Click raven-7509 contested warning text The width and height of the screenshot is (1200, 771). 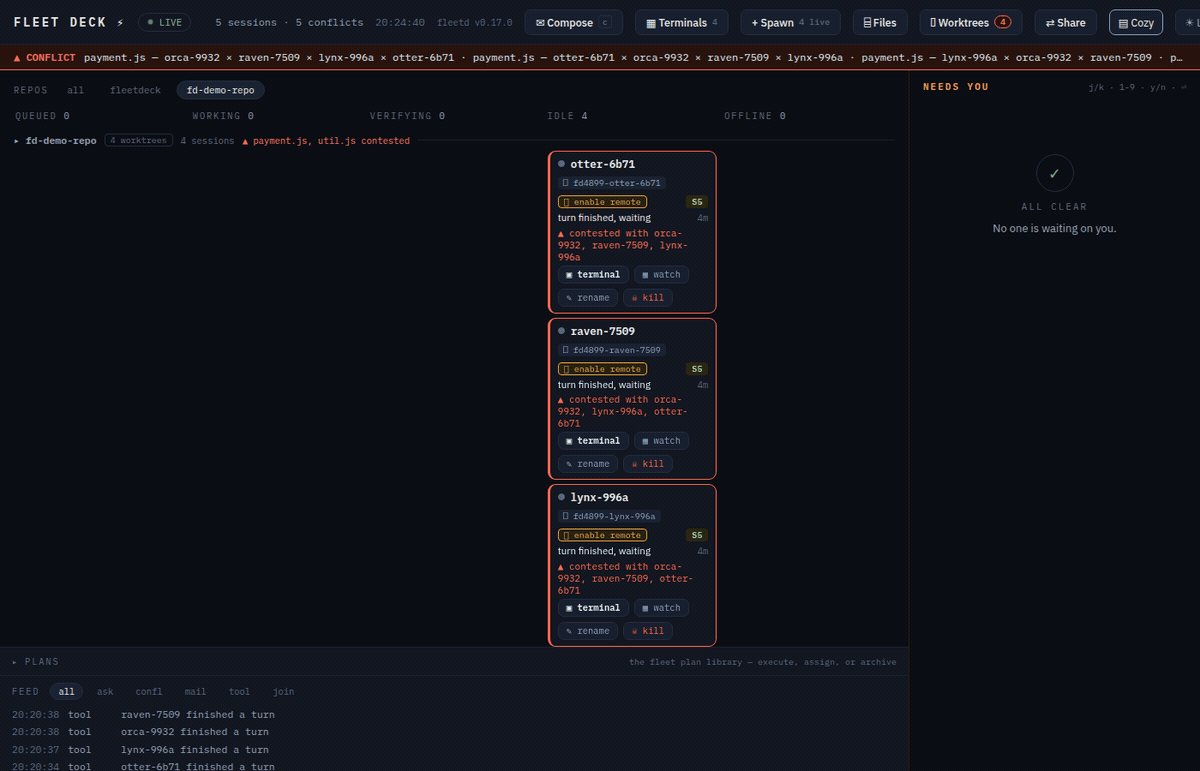coord(625,411)
